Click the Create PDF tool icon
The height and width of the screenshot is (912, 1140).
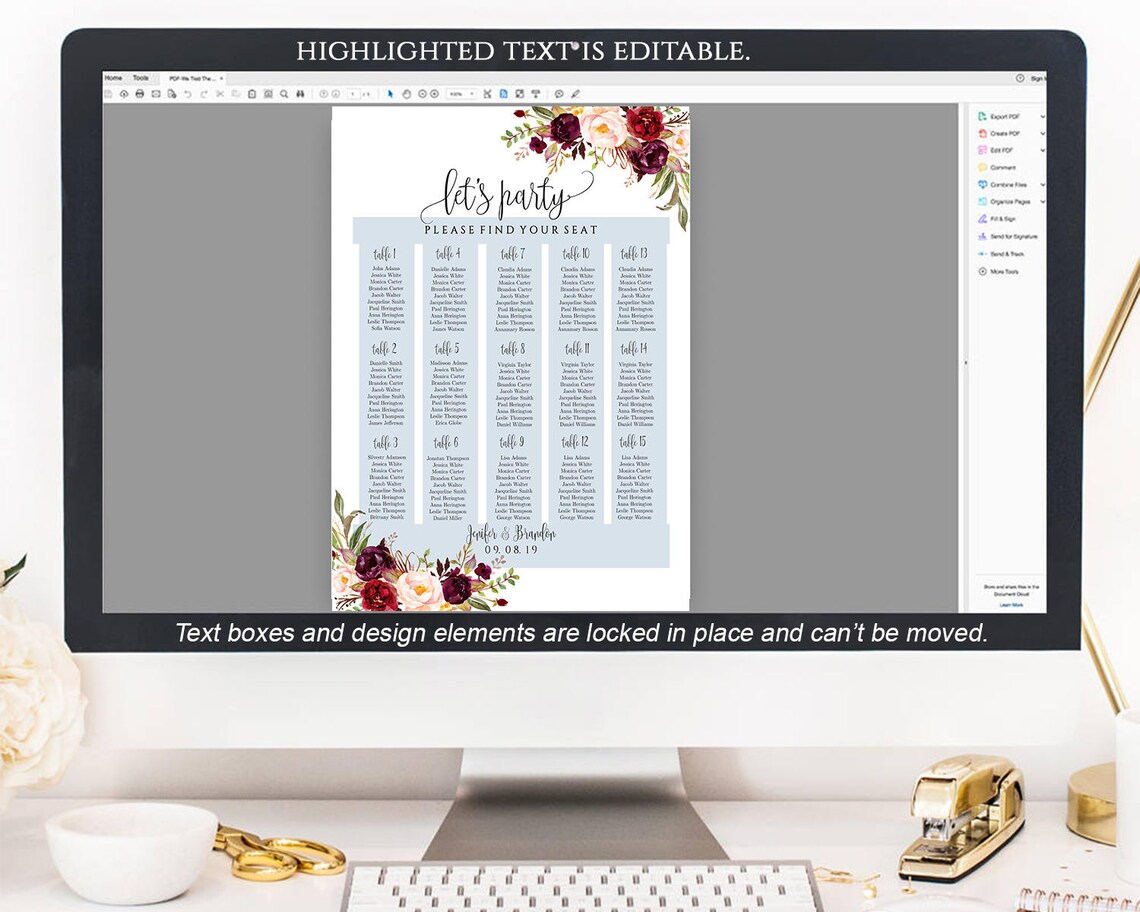pyautogui.click(x=983, y=133)
